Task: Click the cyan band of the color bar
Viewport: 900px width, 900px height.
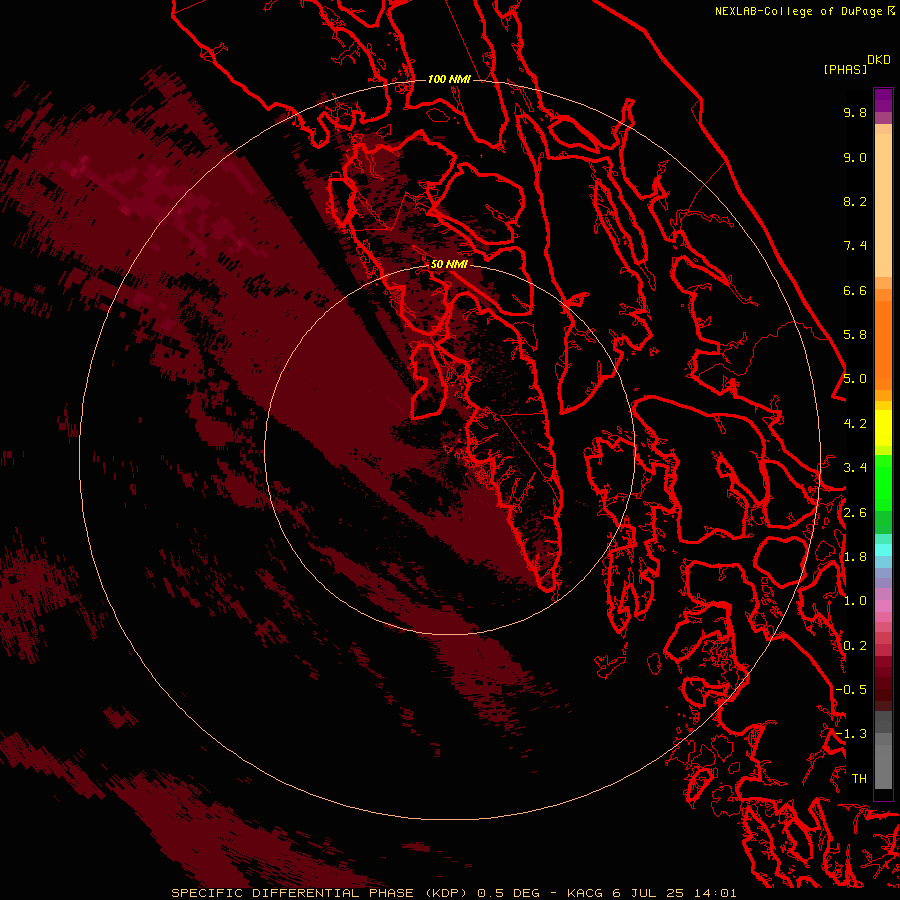Action: tap(883, 550)
